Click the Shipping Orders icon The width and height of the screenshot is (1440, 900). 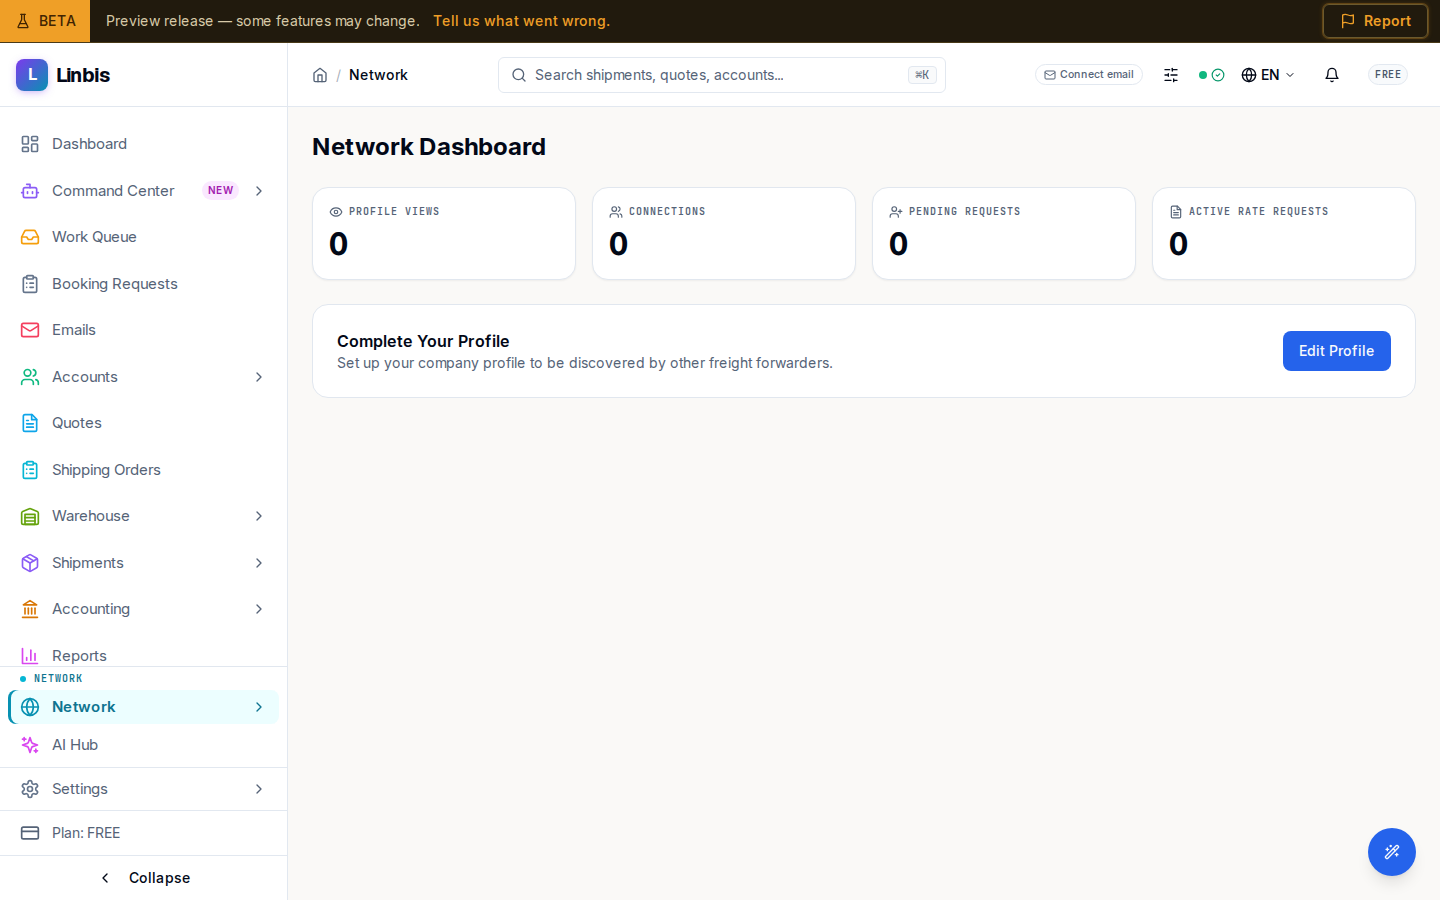pyautogui.click(x=30, y=470)
